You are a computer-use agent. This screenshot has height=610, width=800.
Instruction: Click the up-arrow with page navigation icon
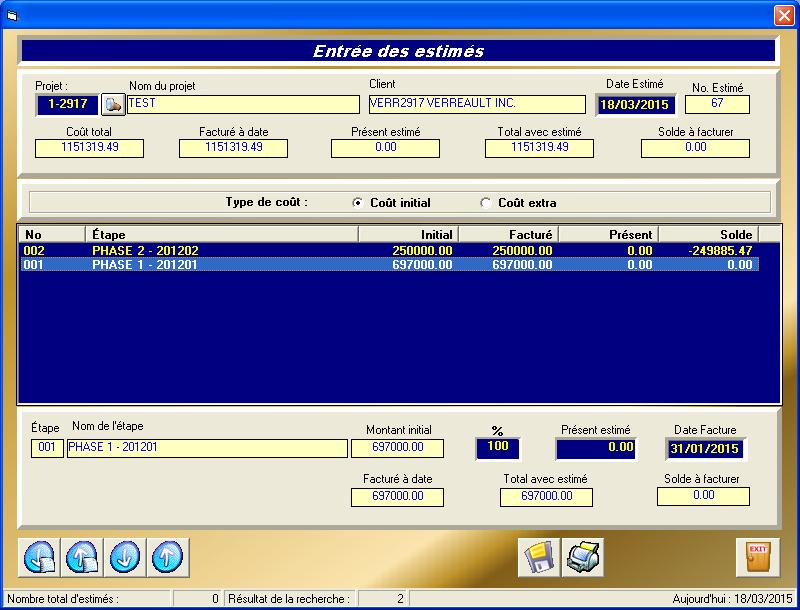pos(82,558)
